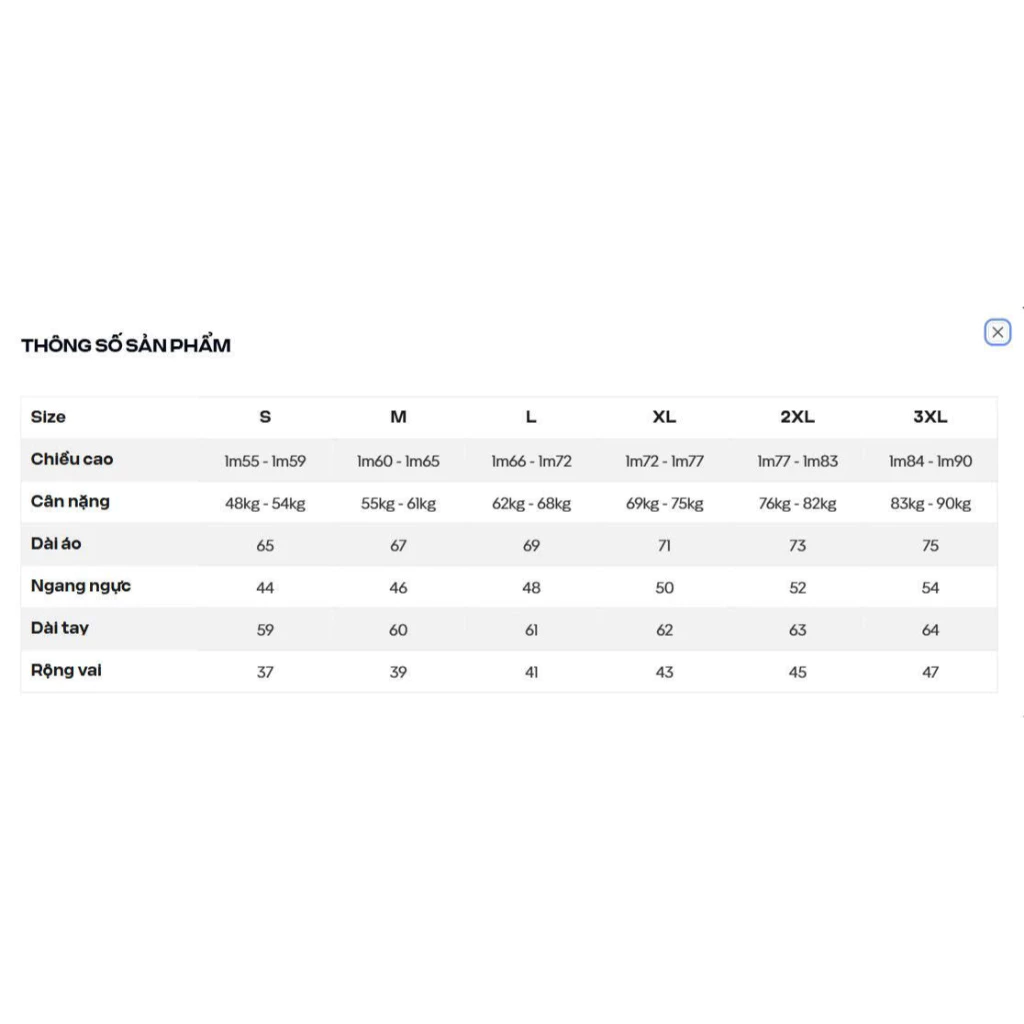This screenshot has height=1024, width=1024.
Task: Click the 3XL size column header
Action: (930, 417)
